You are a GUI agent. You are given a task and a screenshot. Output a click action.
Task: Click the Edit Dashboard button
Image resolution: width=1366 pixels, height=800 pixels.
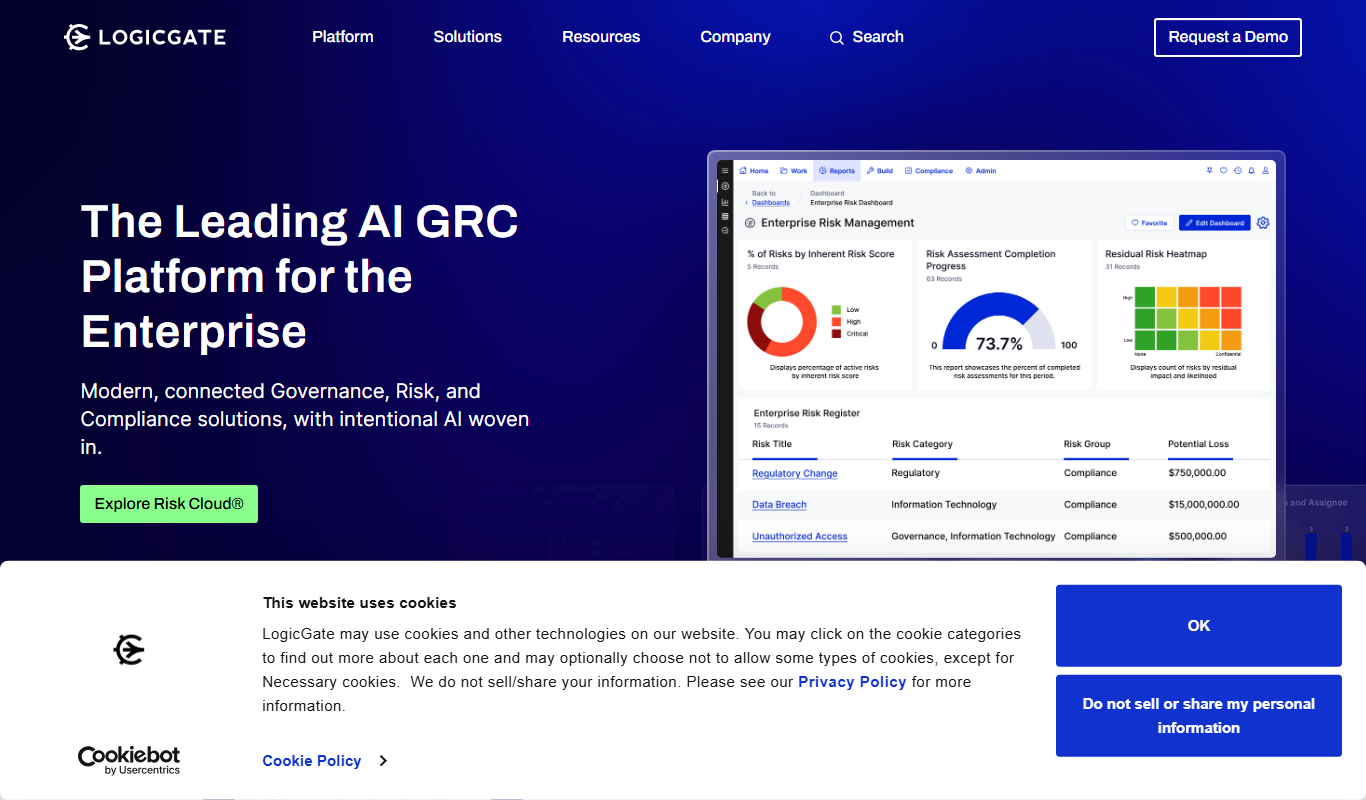tap(1215, 223)
